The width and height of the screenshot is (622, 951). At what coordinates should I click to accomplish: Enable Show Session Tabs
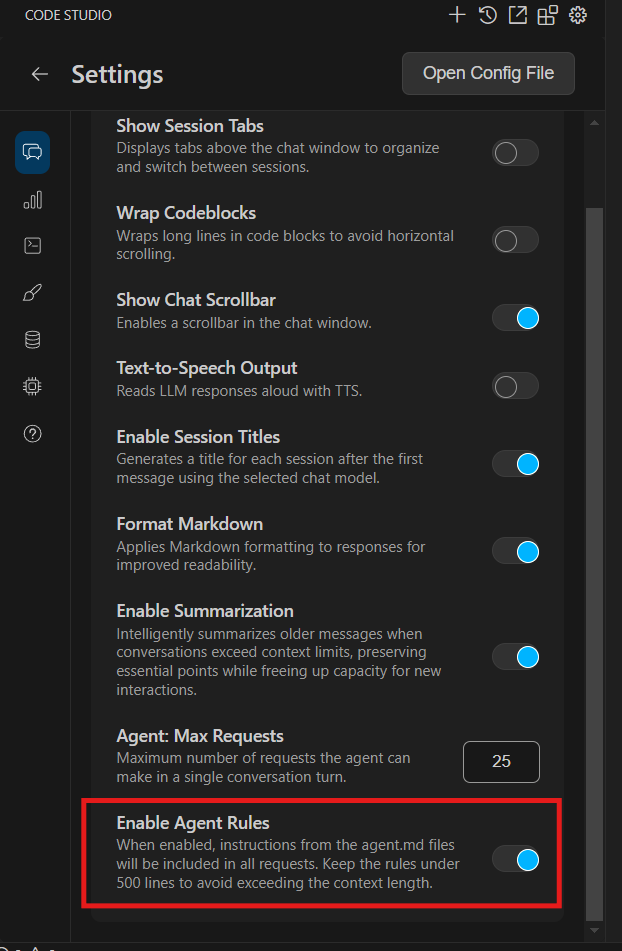514,153
